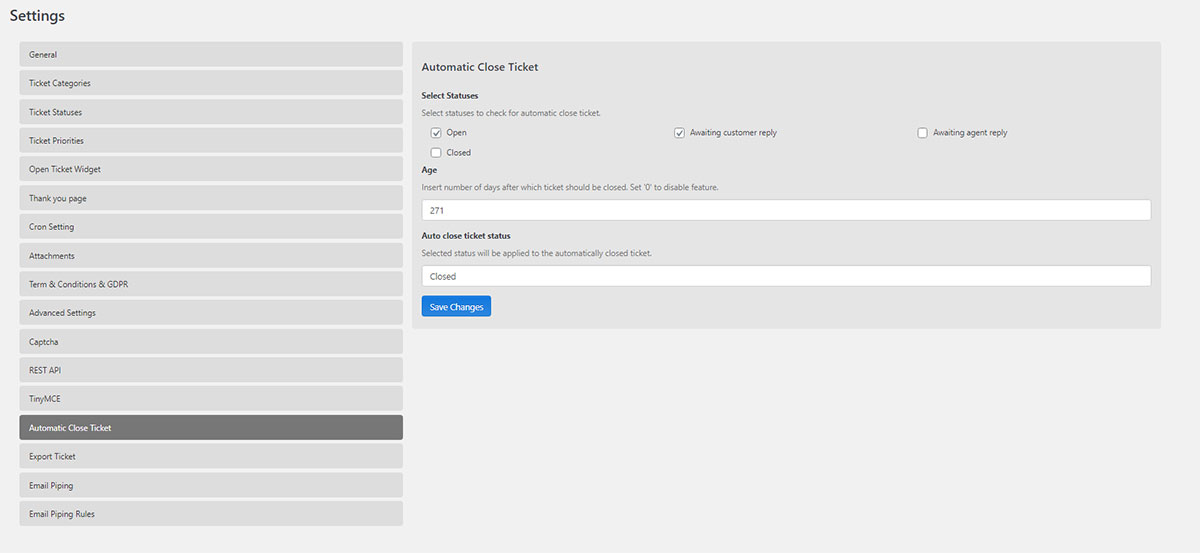Click the Select Statuses label
Screen dimensions: 1200x553
(450, 96)
